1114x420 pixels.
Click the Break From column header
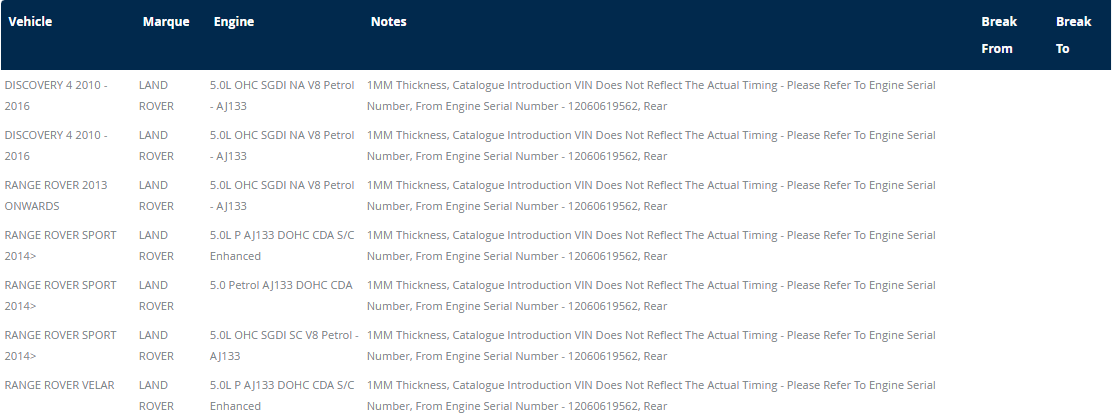pos(998,35)
